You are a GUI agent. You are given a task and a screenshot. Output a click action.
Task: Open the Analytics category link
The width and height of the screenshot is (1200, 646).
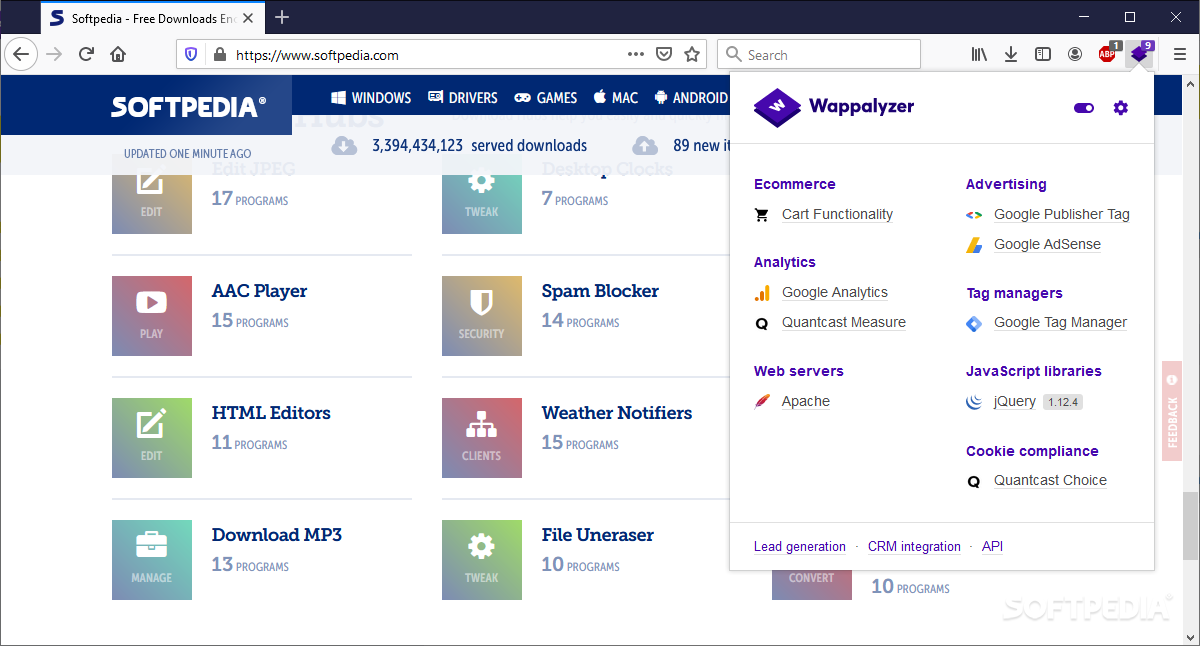click(x=784, y=262)
